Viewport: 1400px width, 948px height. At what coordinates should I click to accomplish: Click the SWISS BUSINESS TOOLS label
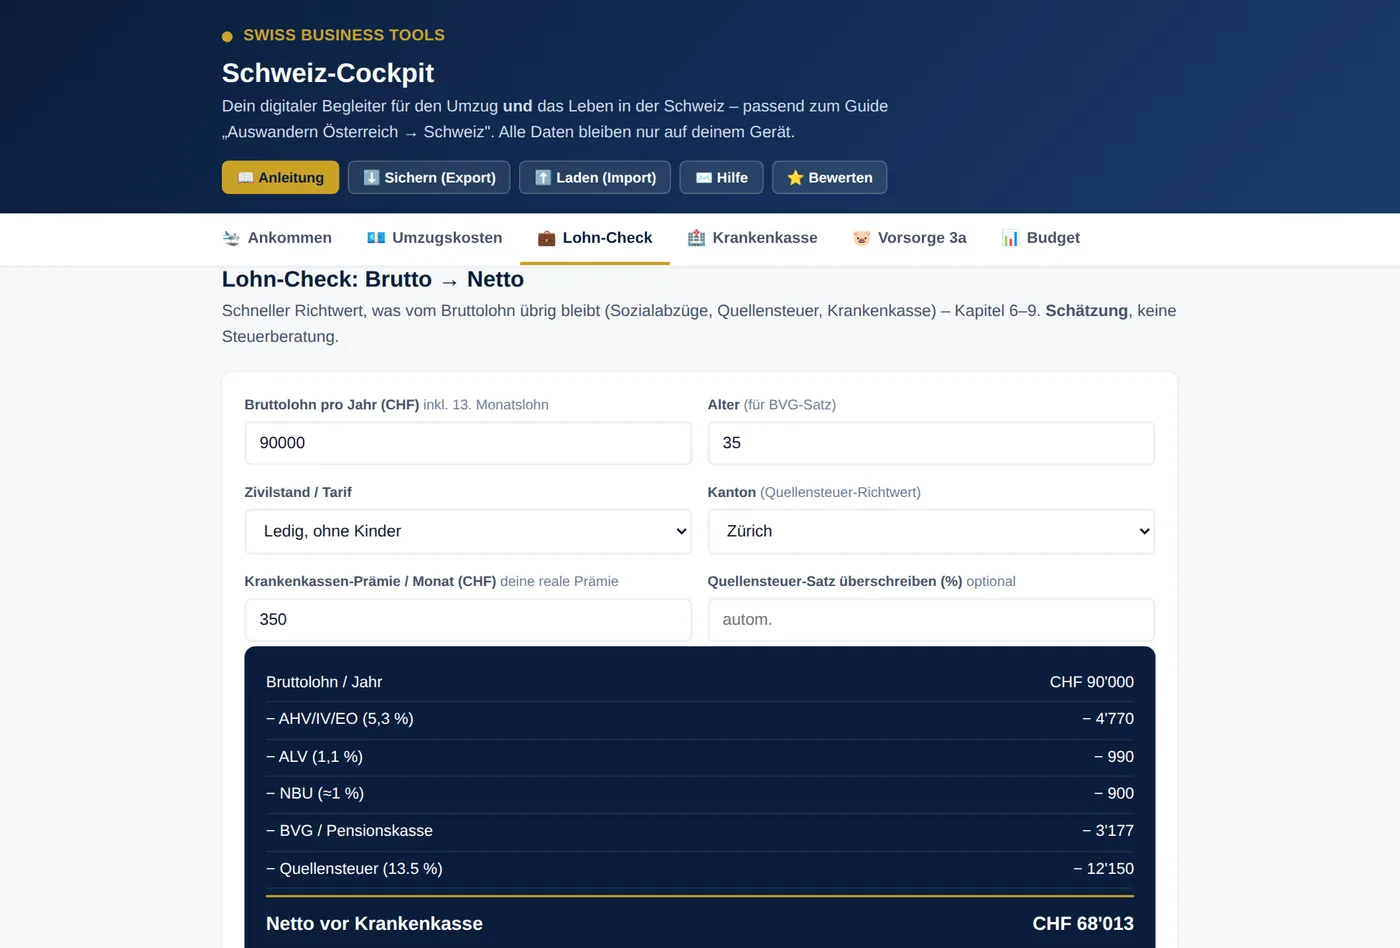[344, 35]
